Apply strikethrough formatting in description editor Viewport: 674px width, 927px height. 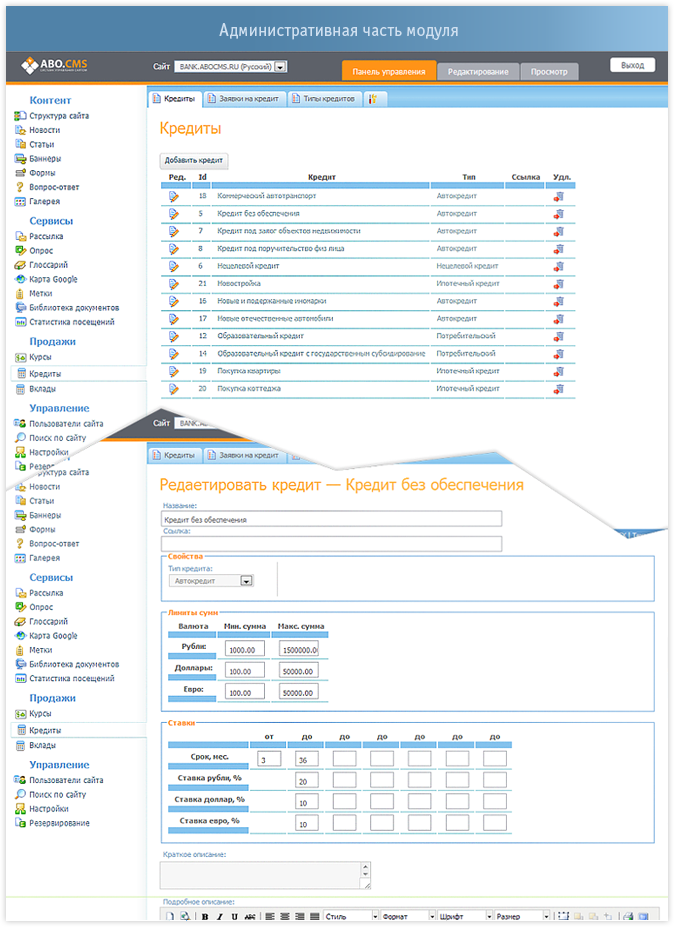click(250, 916)
